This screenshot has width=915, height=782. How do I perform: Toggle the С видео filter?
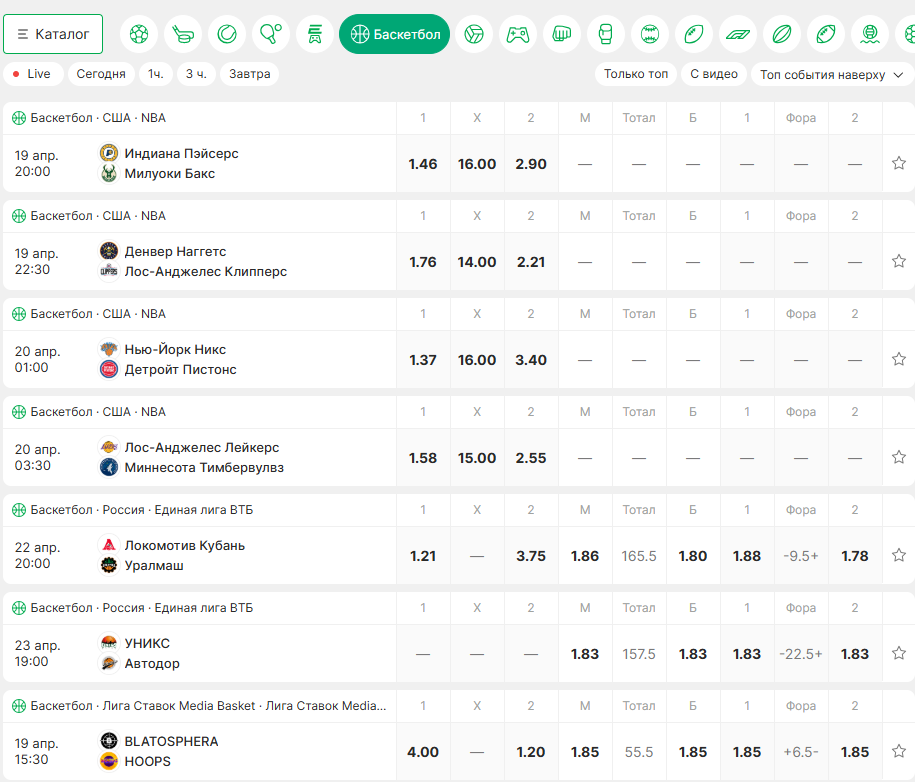tap(714, 74)
